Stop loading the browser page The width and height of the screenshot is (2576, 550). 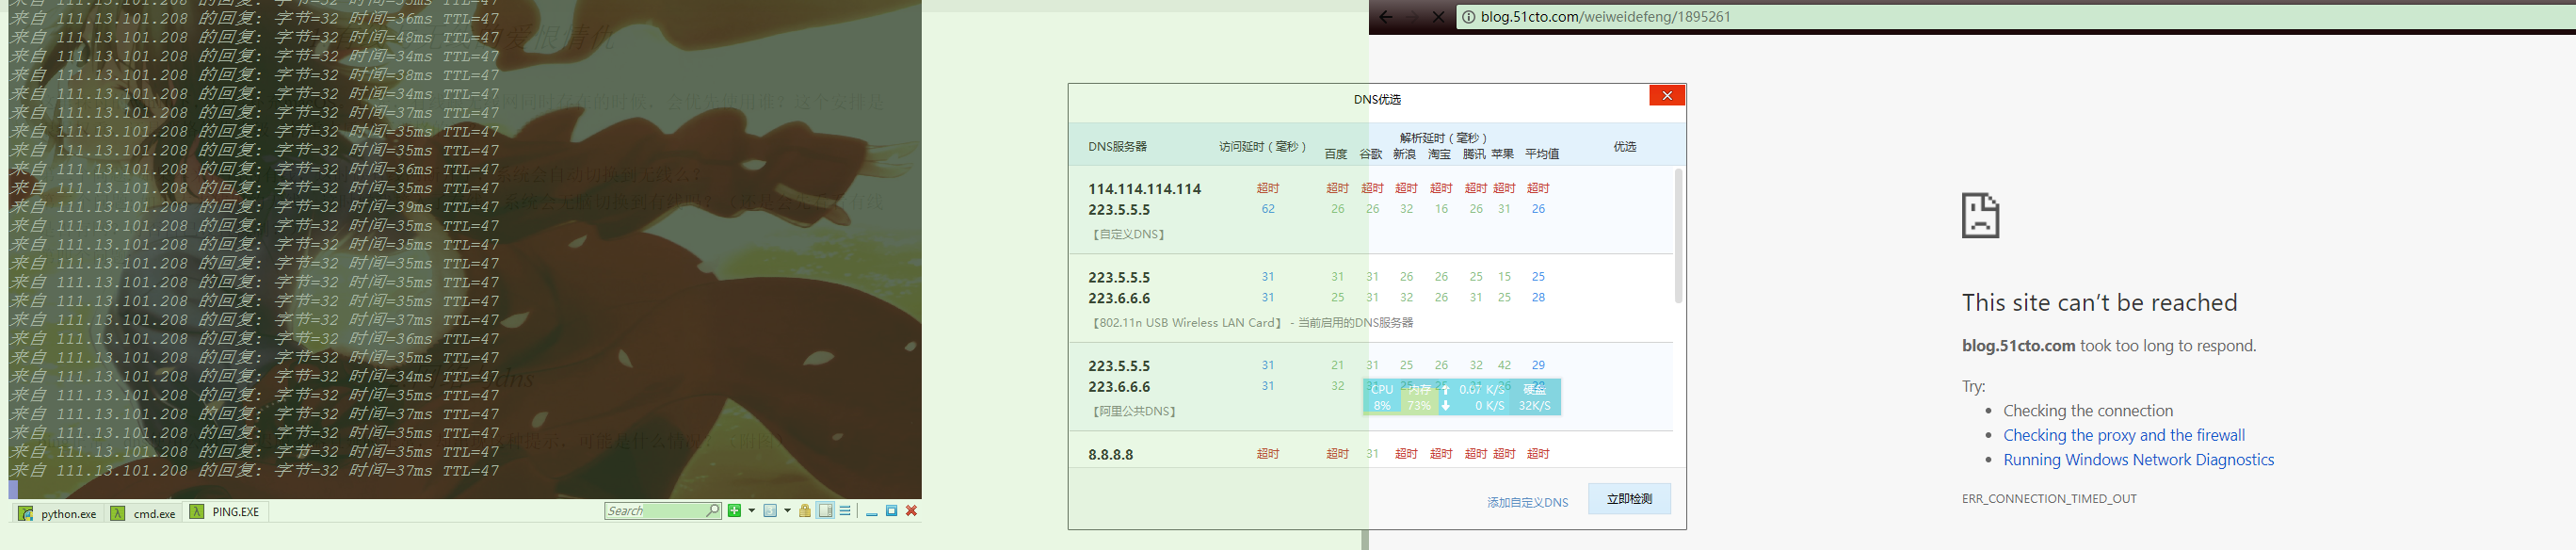click(1438, 17)
